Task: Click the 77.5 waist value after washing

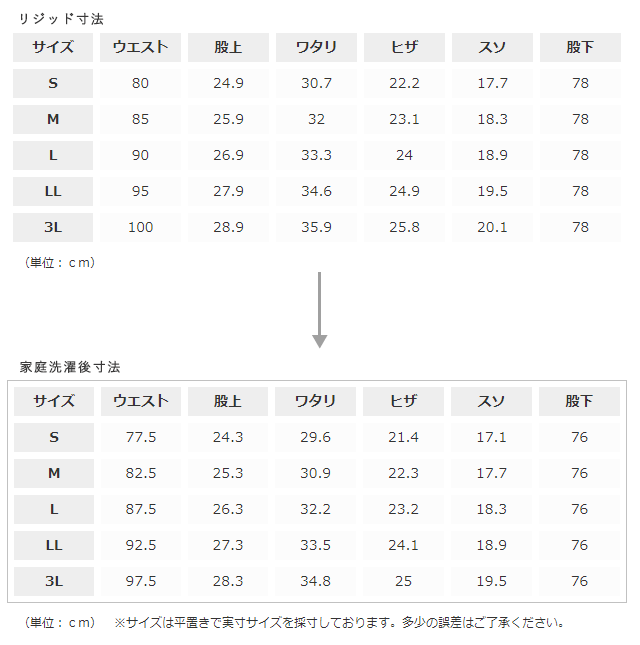Action: [140, 437]
